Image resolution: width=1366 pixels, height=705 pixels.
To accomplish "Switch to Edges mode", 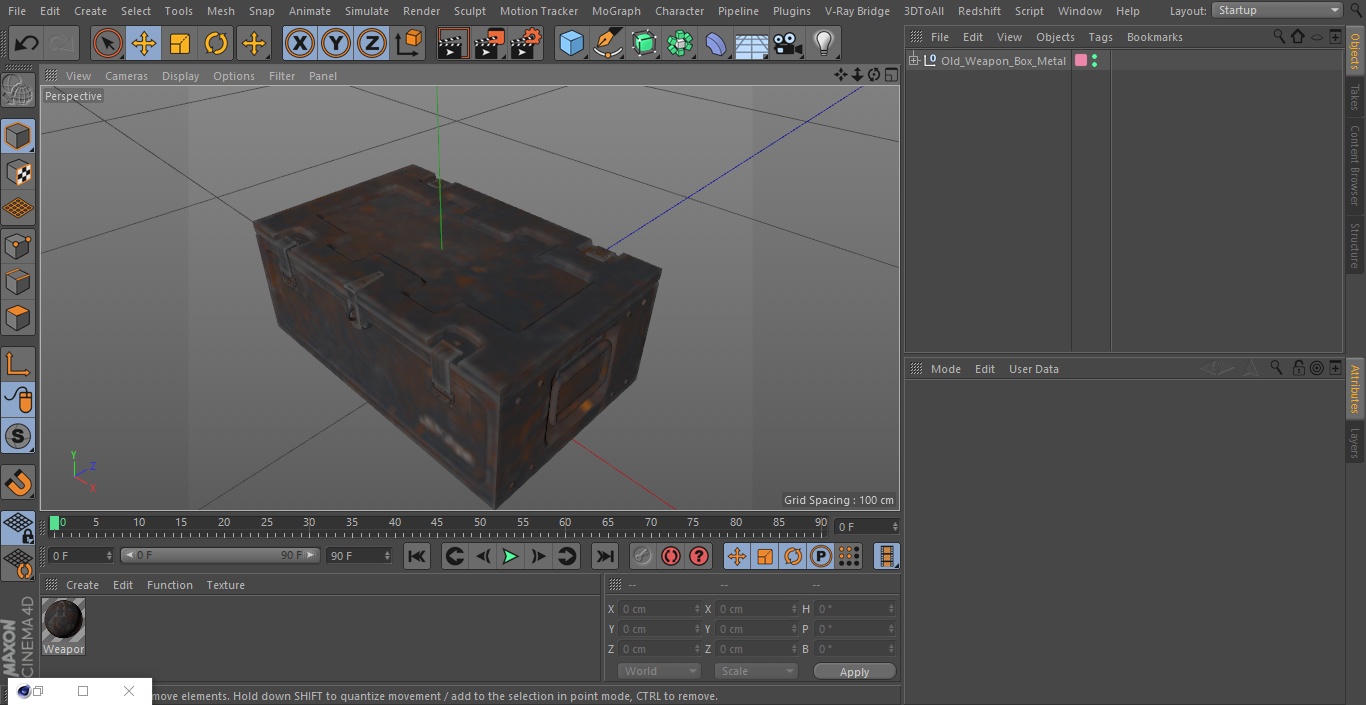I will [x=18, y=282].
